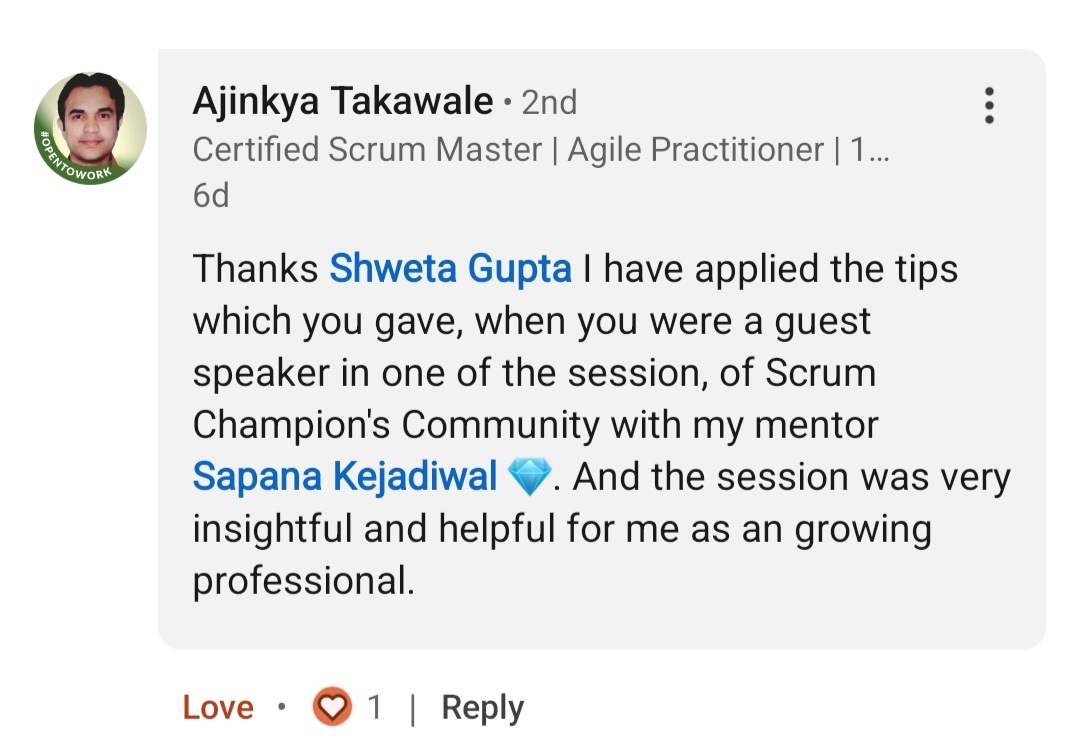This screenshot has height=755, width=1080.
Task: Click the blue diamond emoji after Sapana Kejadiwal
Action: click(x=529, y=478)
